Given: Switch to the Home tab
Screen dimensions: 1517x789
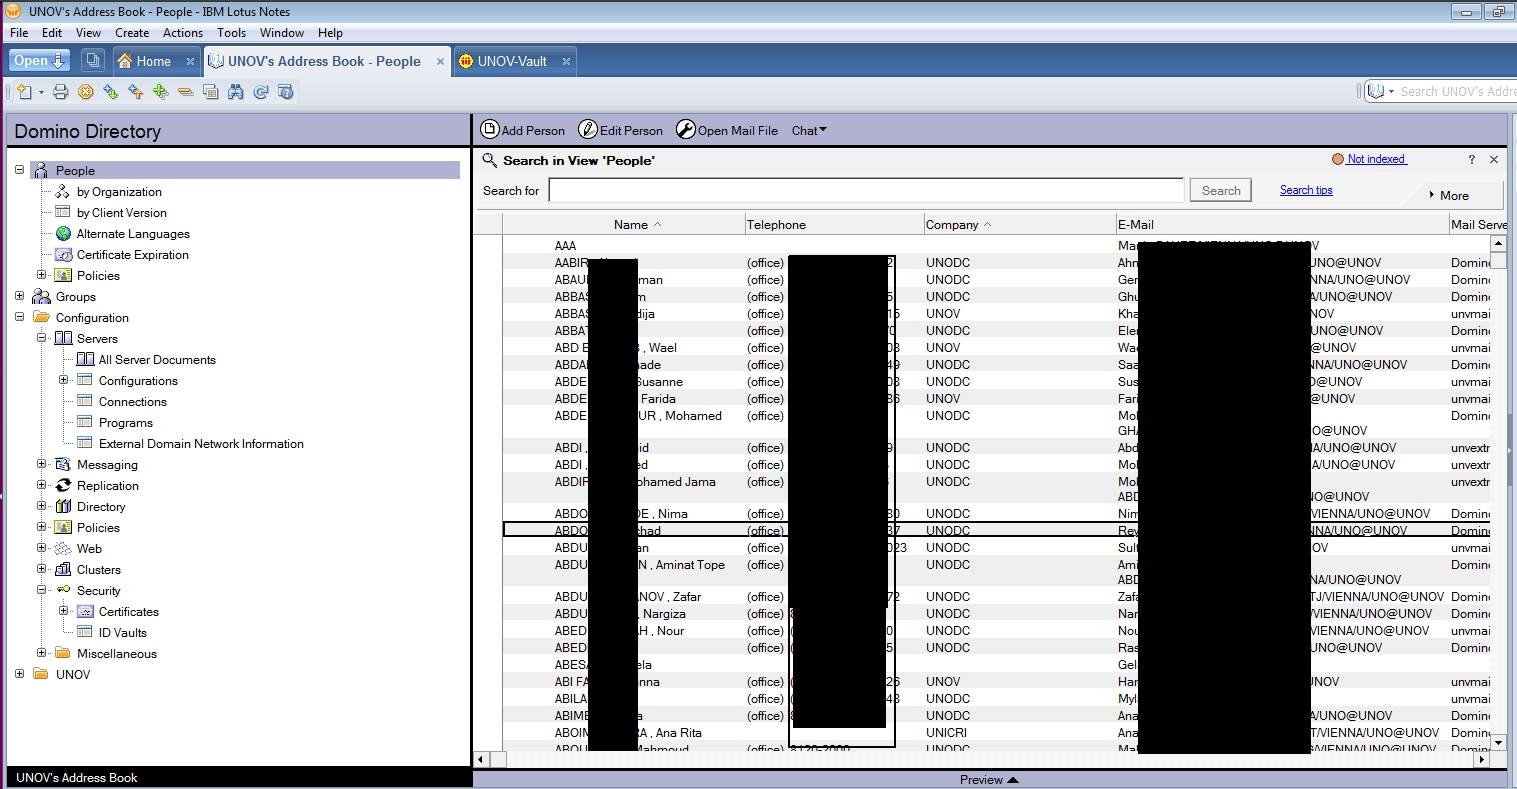Looking at the screenshot, I should pos(155,61).
